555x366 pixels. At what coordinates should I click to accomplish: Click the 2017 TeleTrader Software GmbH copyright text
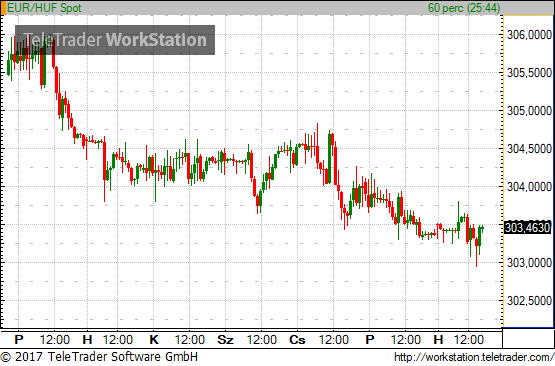pyautogui.click(x=99, y=356)
